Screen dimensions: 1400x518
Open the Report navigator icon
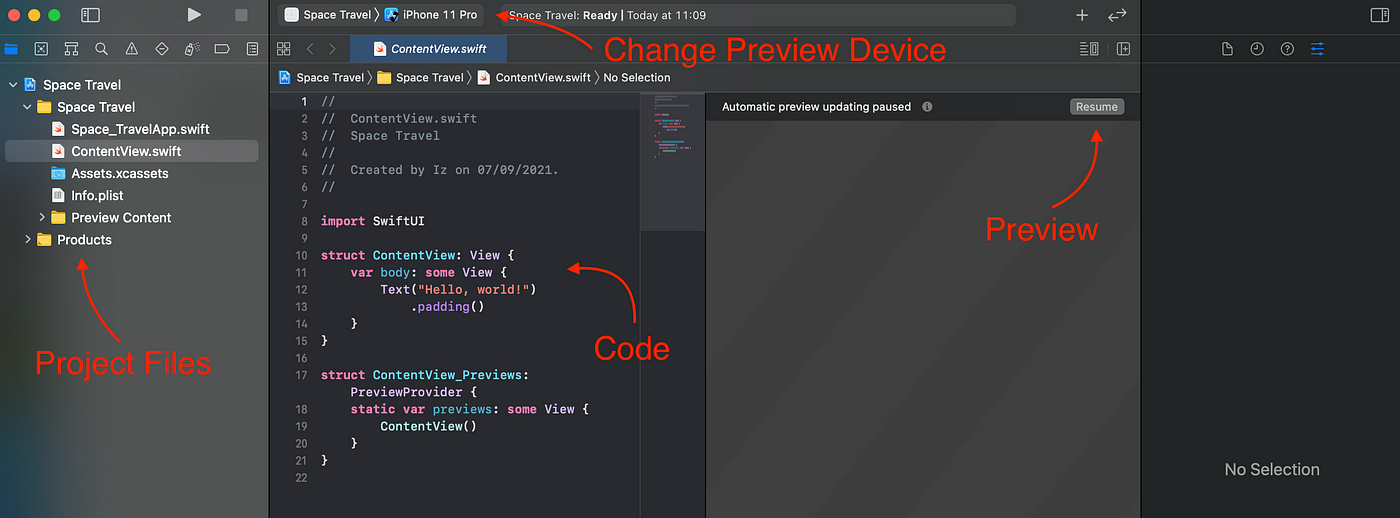click(x=252, y=48)
